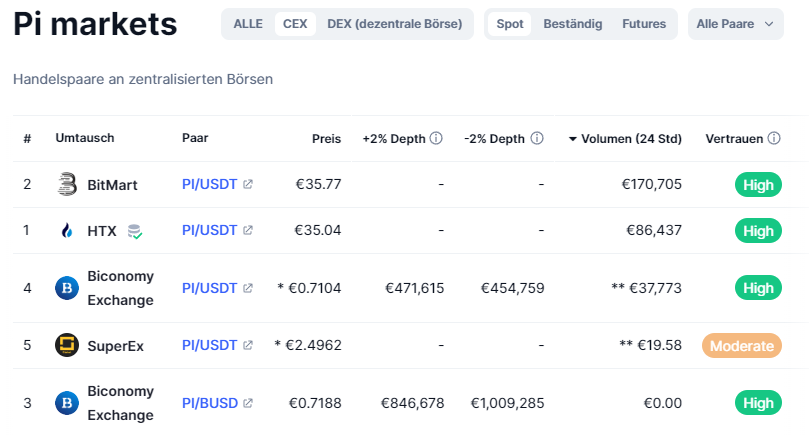The image size is (809, 436).
Task: Show info icon for +2% Depth
Action: pyautogui.click(x=436, y=138)
